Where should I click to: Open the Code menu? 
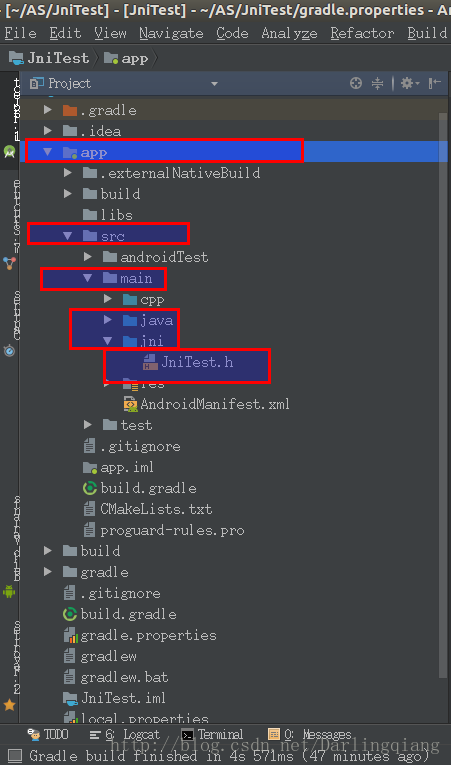232,33
